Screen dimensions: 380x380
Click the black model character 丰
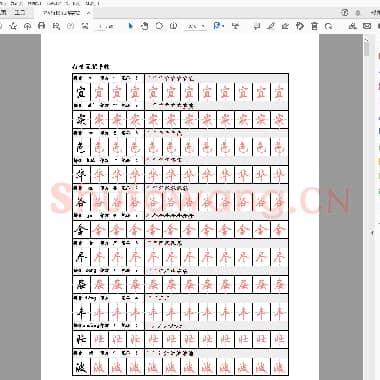81,312
